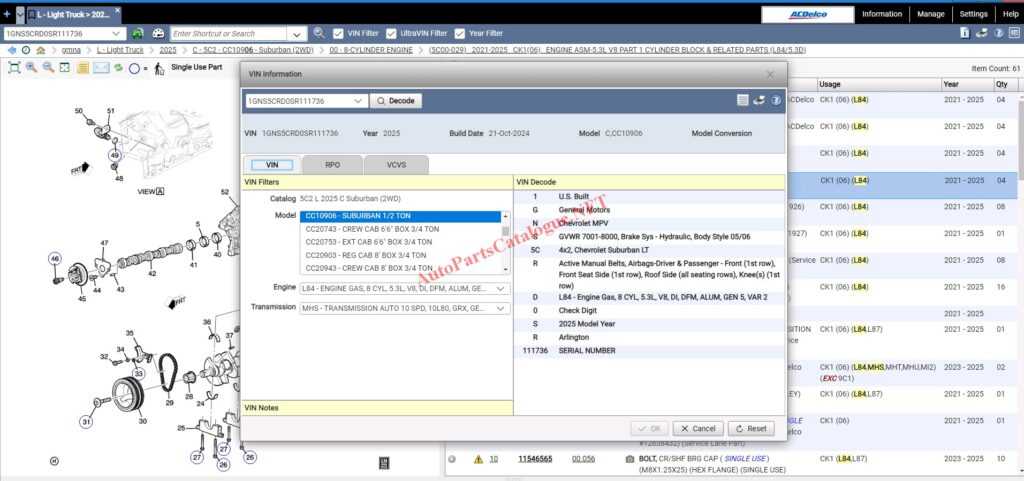Click the print icon in the main toolbar

pos(982,33)
